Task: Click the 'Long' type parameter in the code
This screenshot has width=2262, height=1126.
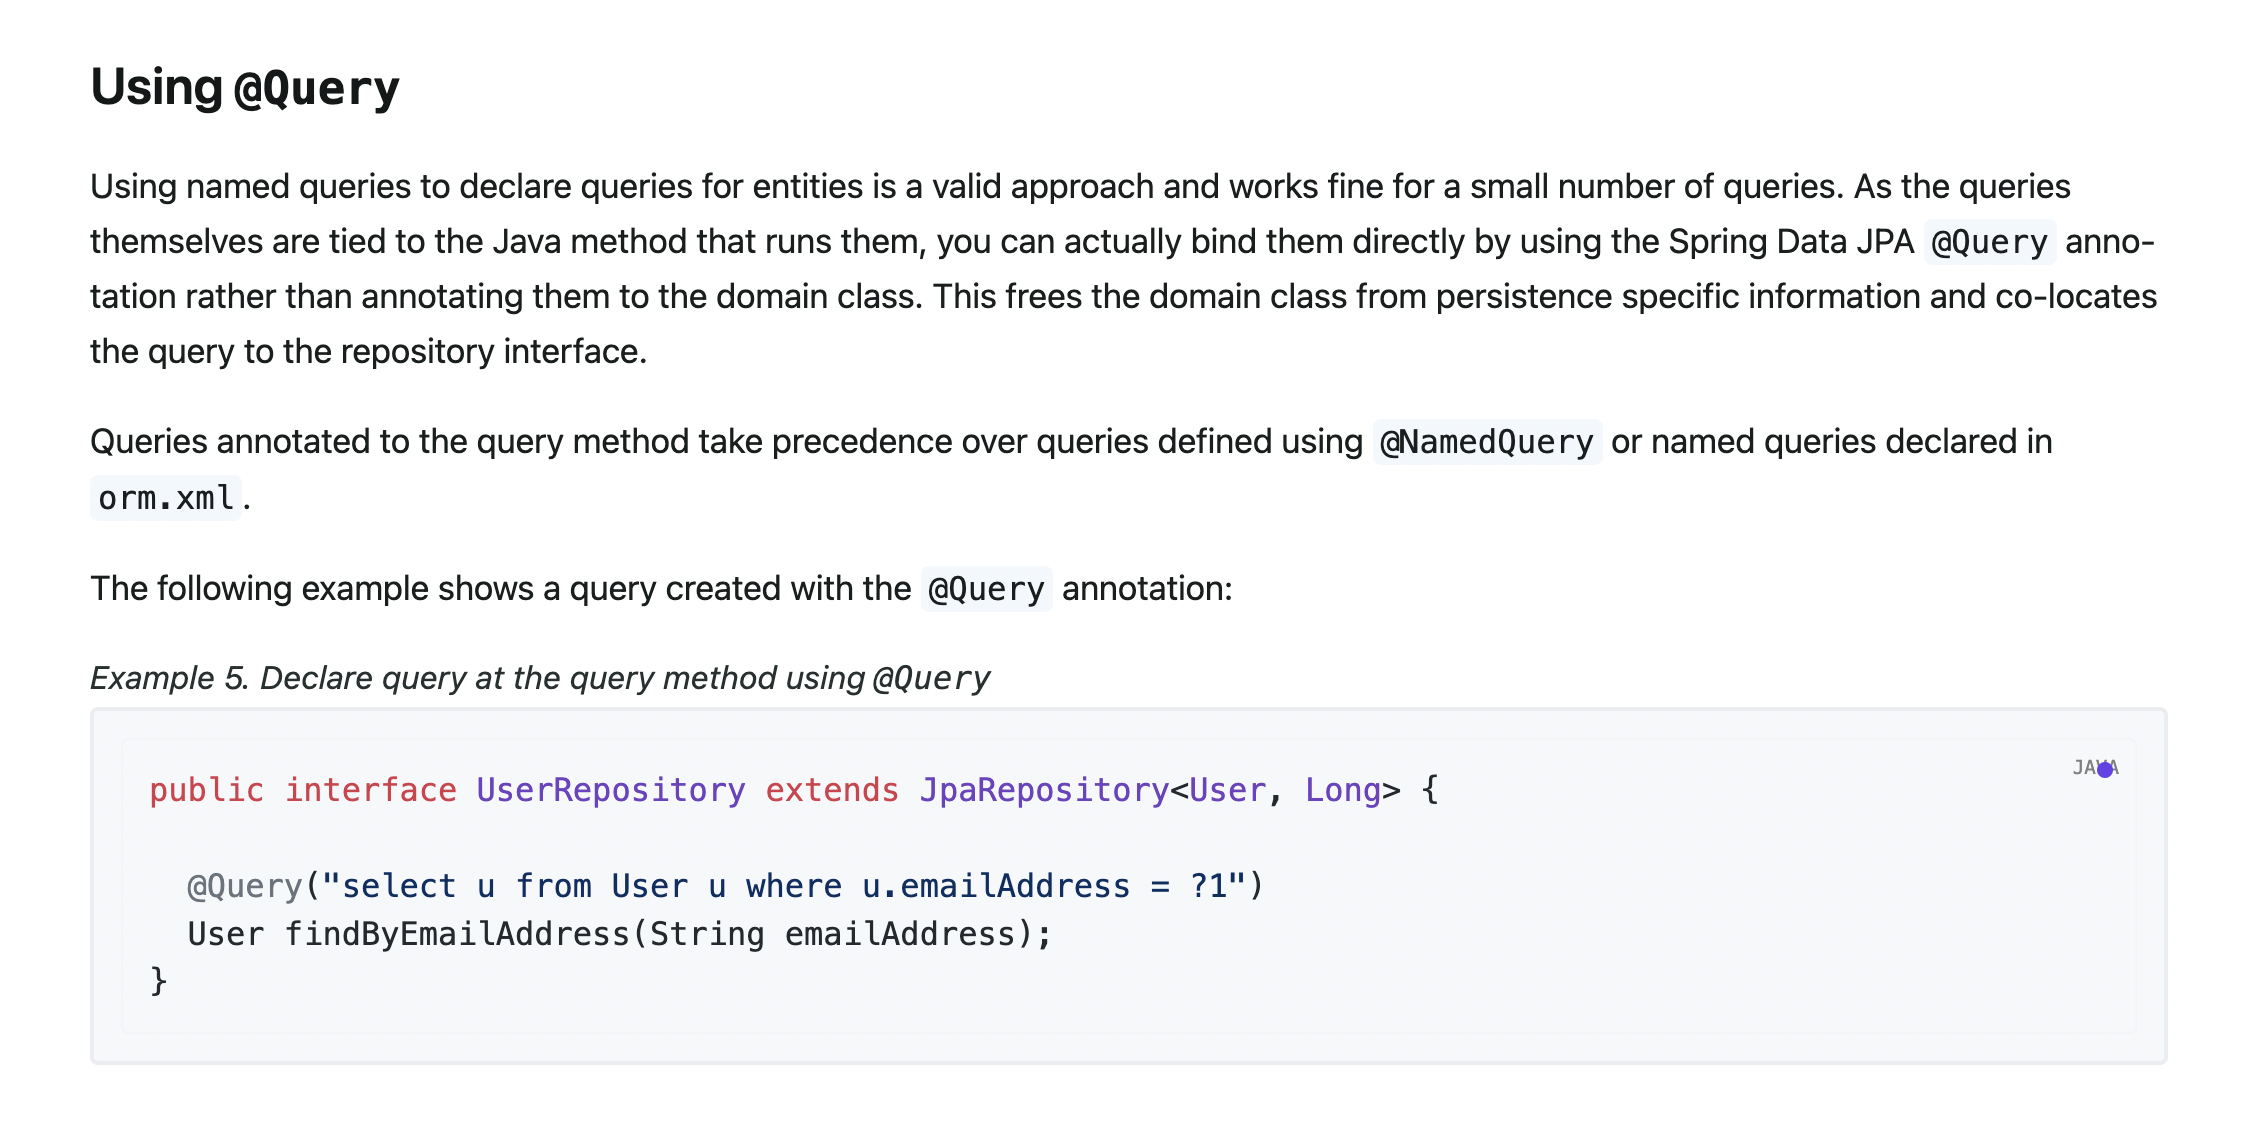Action: coord(1343,791)
